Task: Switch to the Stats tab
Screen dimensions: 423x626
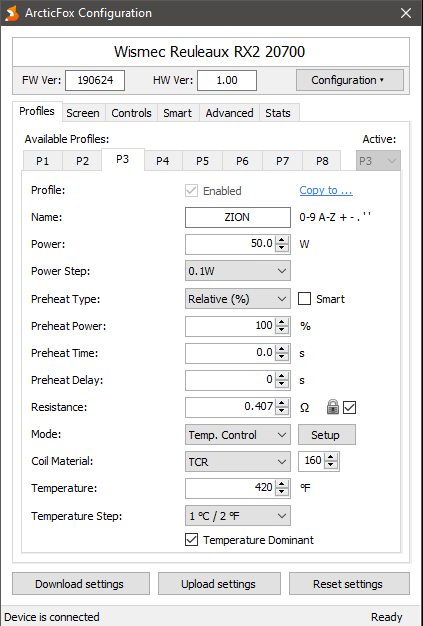Action: pyautogui.click(x=278, y=113)
